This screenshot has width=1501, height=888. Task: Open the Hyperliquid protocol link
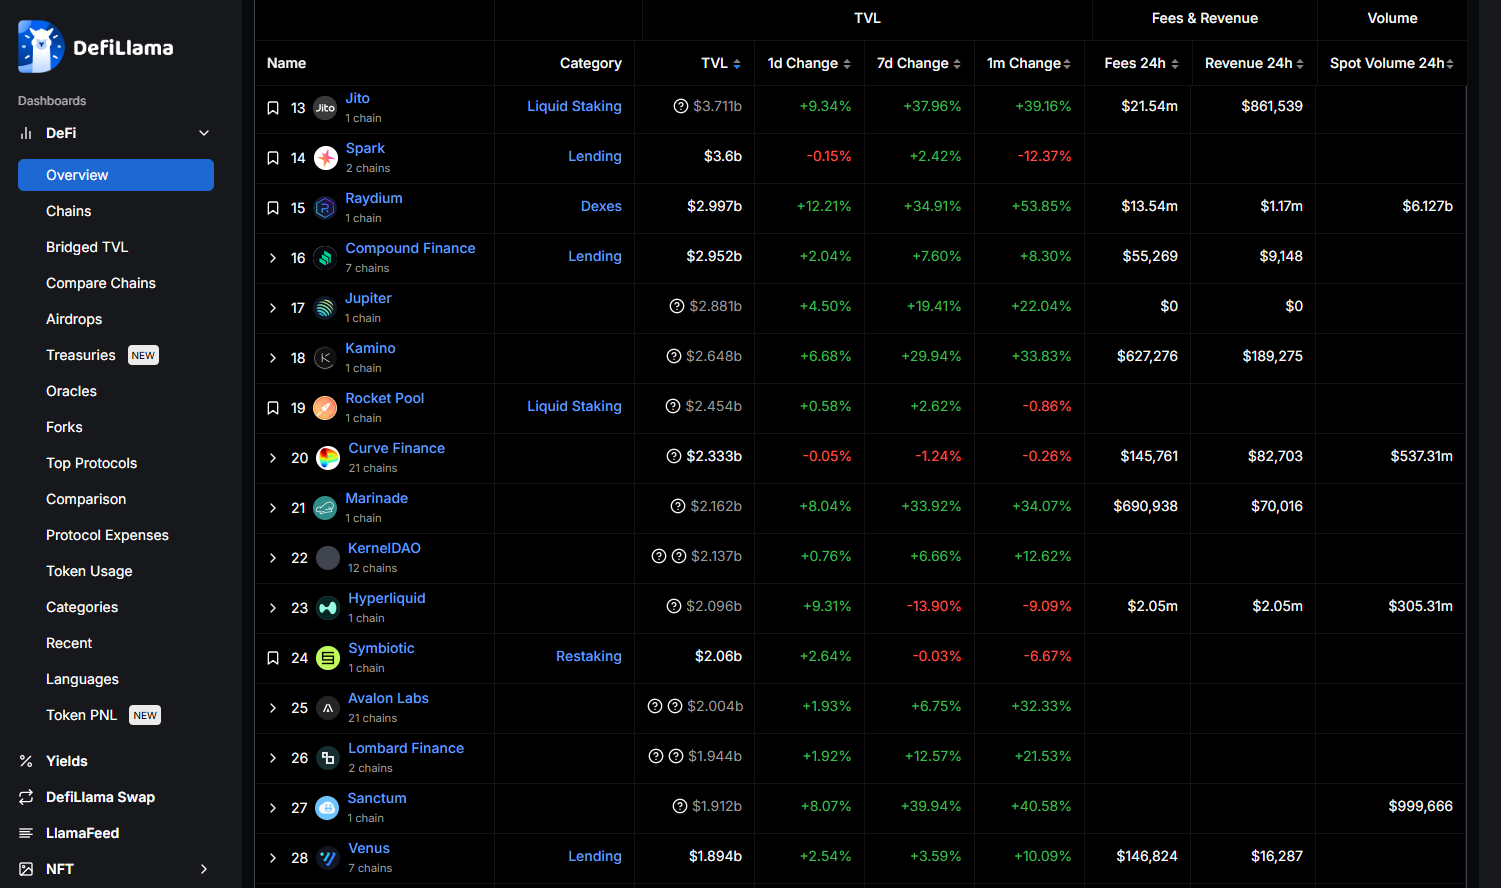click(386, 598)
